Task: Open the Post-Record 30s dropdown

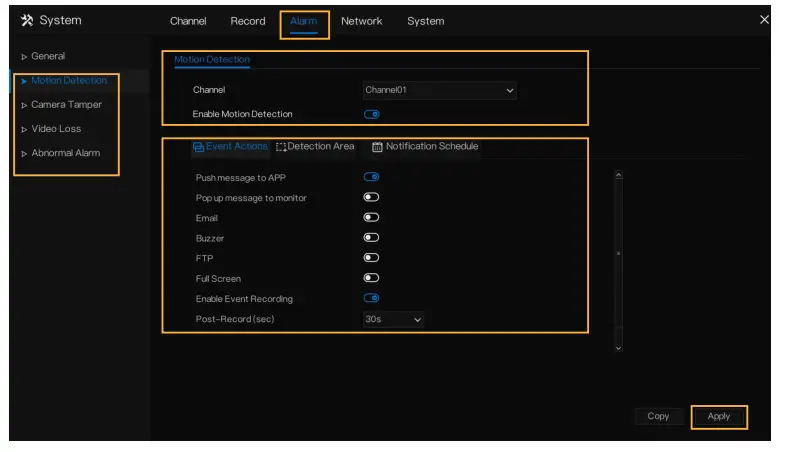Action: [x=393, y=319]
